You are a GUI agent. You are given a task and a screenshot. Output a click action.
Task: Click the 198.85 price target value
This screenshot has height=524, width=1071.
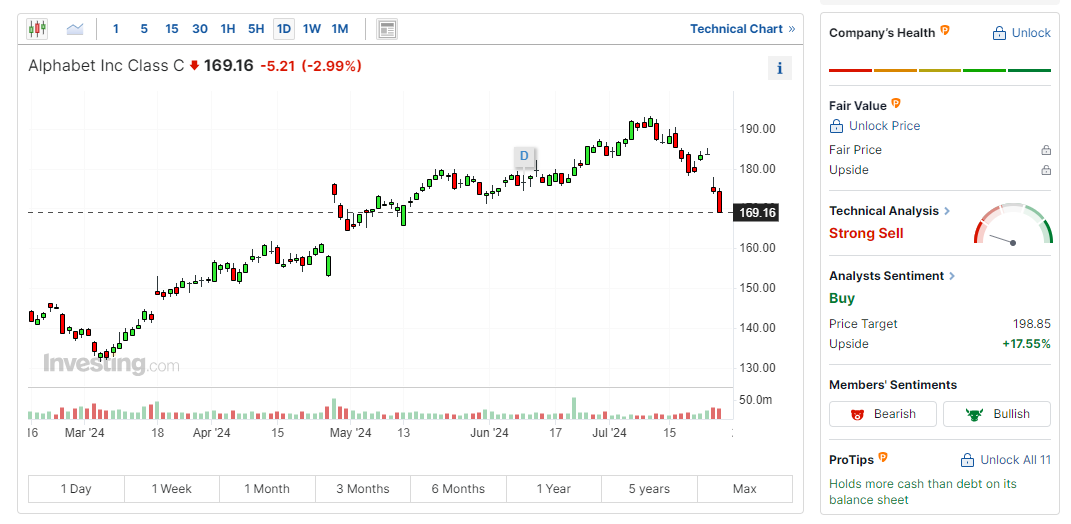[x=1031, y=324]
